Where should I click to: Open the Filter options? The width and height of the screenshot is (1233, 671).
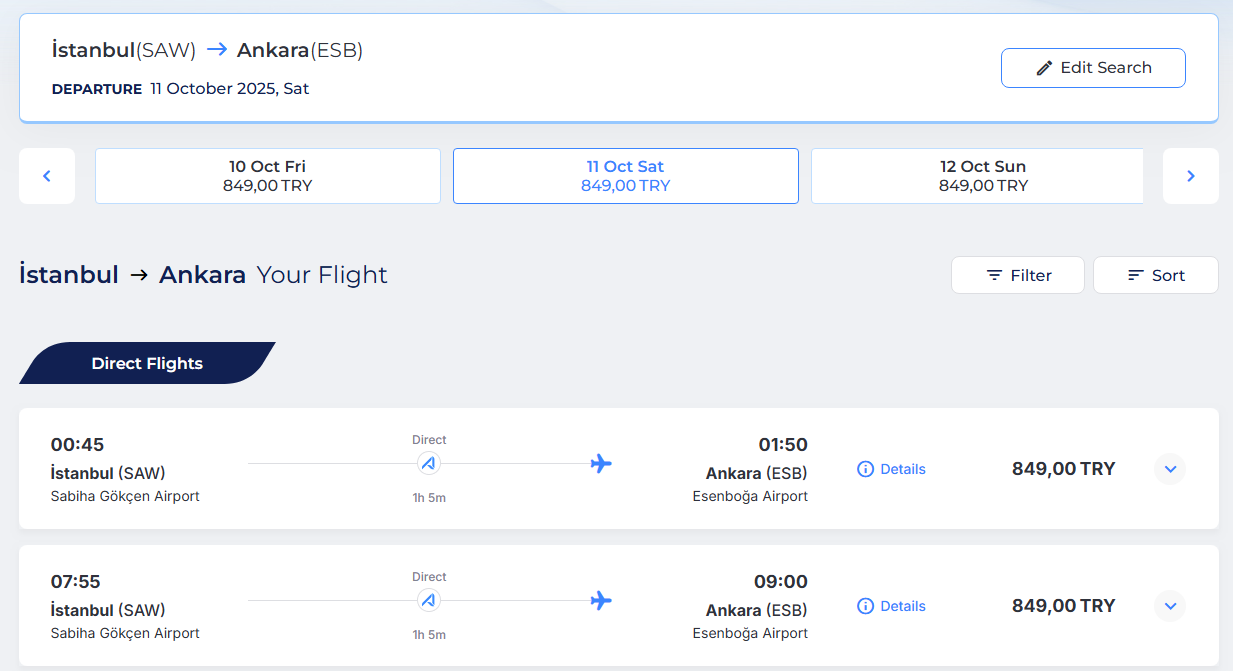coord(1018,275)
